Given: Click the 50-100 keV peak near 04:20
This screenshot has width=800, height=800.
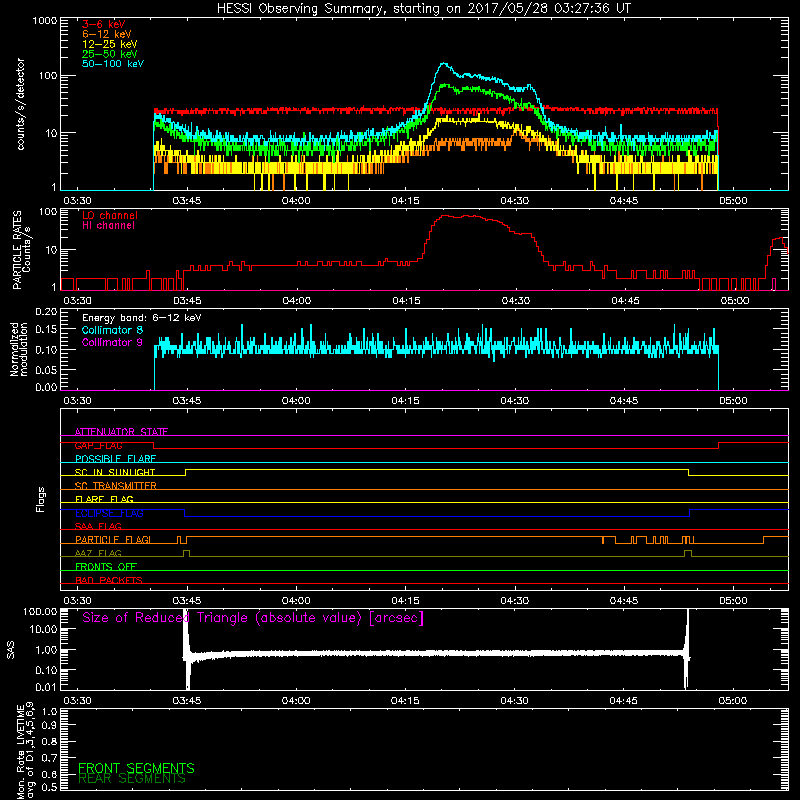Looking at the screenshot, I should pyautogui.click(x=444, y=64).
